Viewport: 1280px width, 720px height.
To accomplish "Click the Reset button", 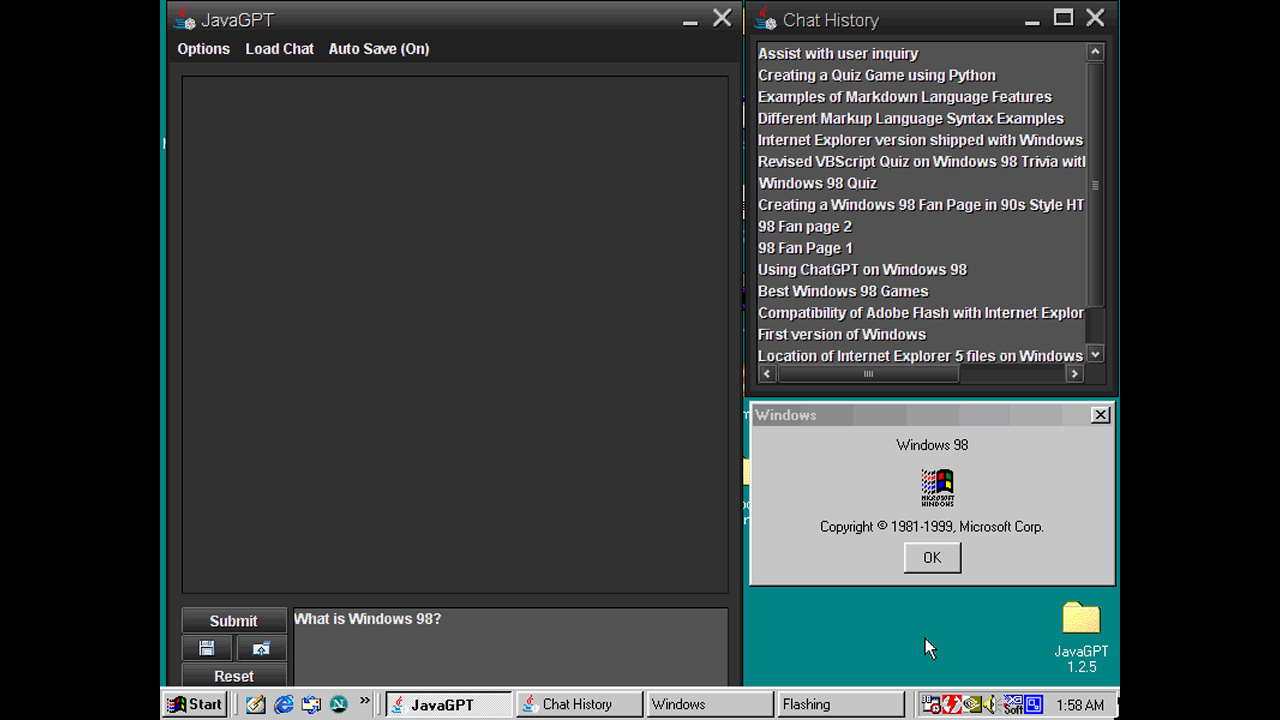I will pos(234,675).
